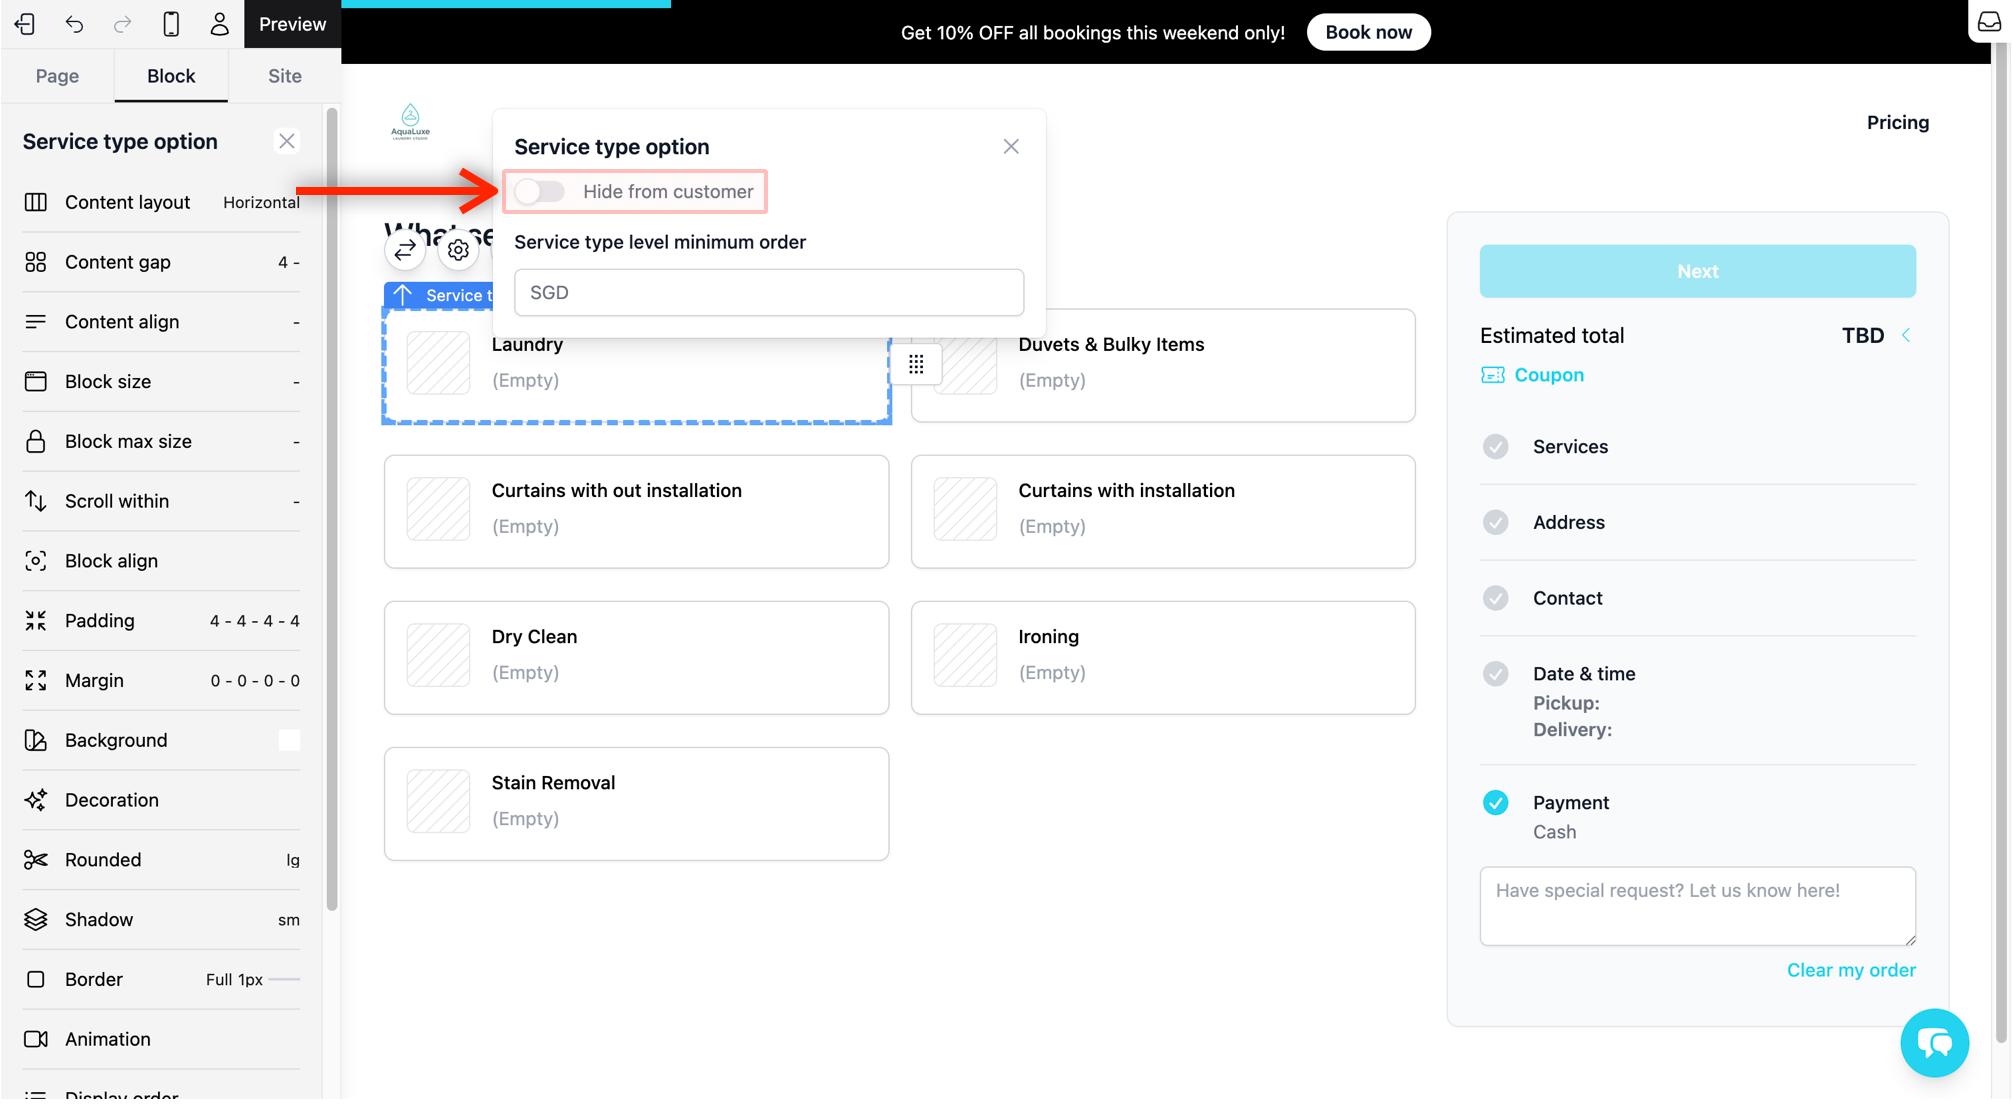Viewport: 2012px width, 1104px height.
Task: Click the undo arrow icon
Action: pyautogui.click(x=74, y=24)
